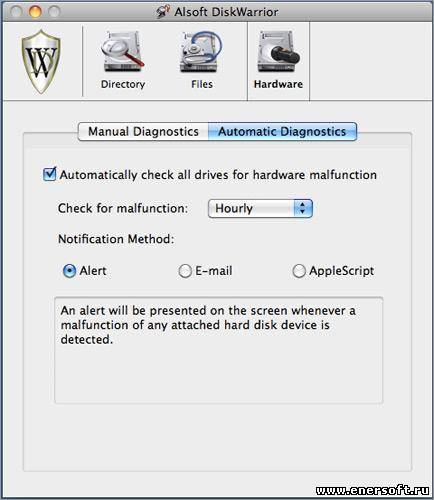Screen dimensions: 434x500
Task: Click the Hardware label in the toolbar
Action: pos(278,84)
